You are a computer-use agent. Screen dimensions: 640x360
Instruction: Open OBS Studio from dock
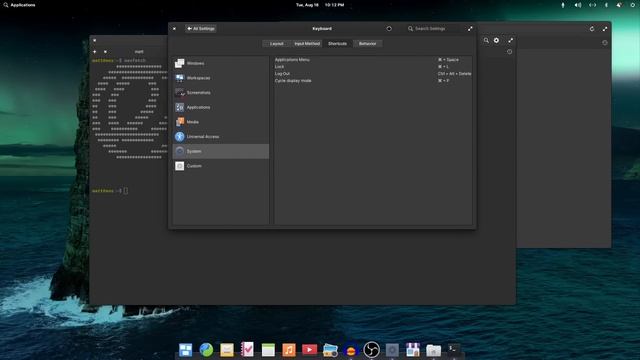[371, 350]
